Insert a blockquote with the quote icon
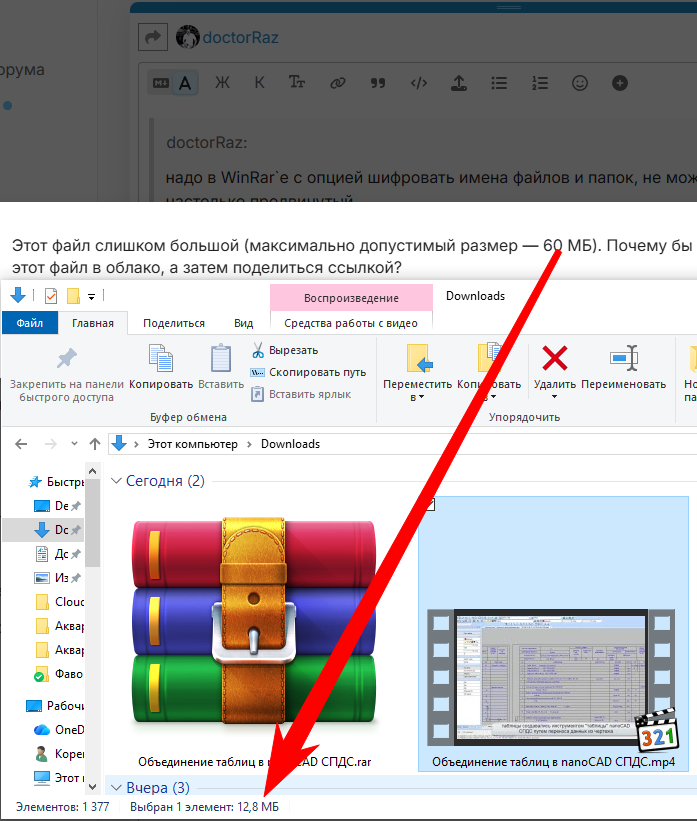This screenshot has height=821, width=697. pos(377,83)
